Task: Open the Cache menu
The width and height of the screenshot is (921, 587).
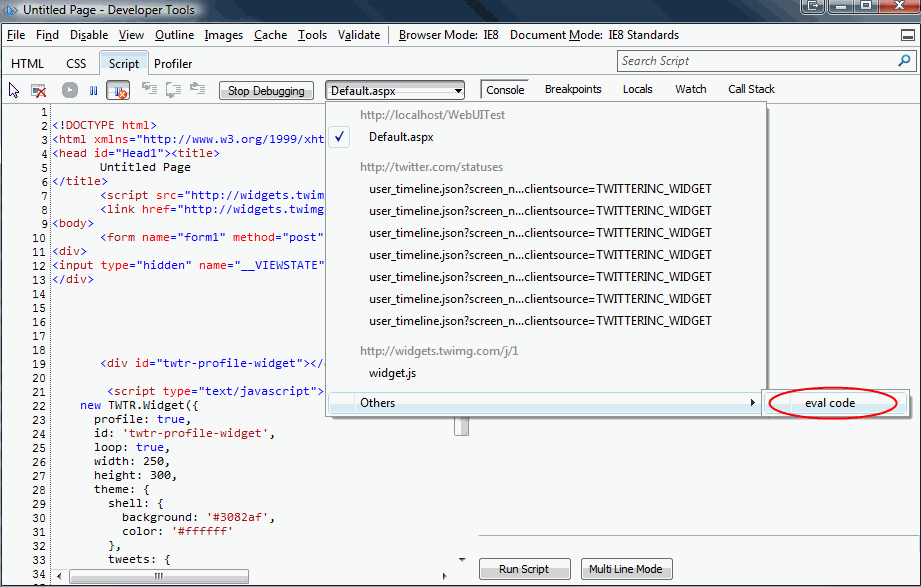Action: [x=271, y=35]
